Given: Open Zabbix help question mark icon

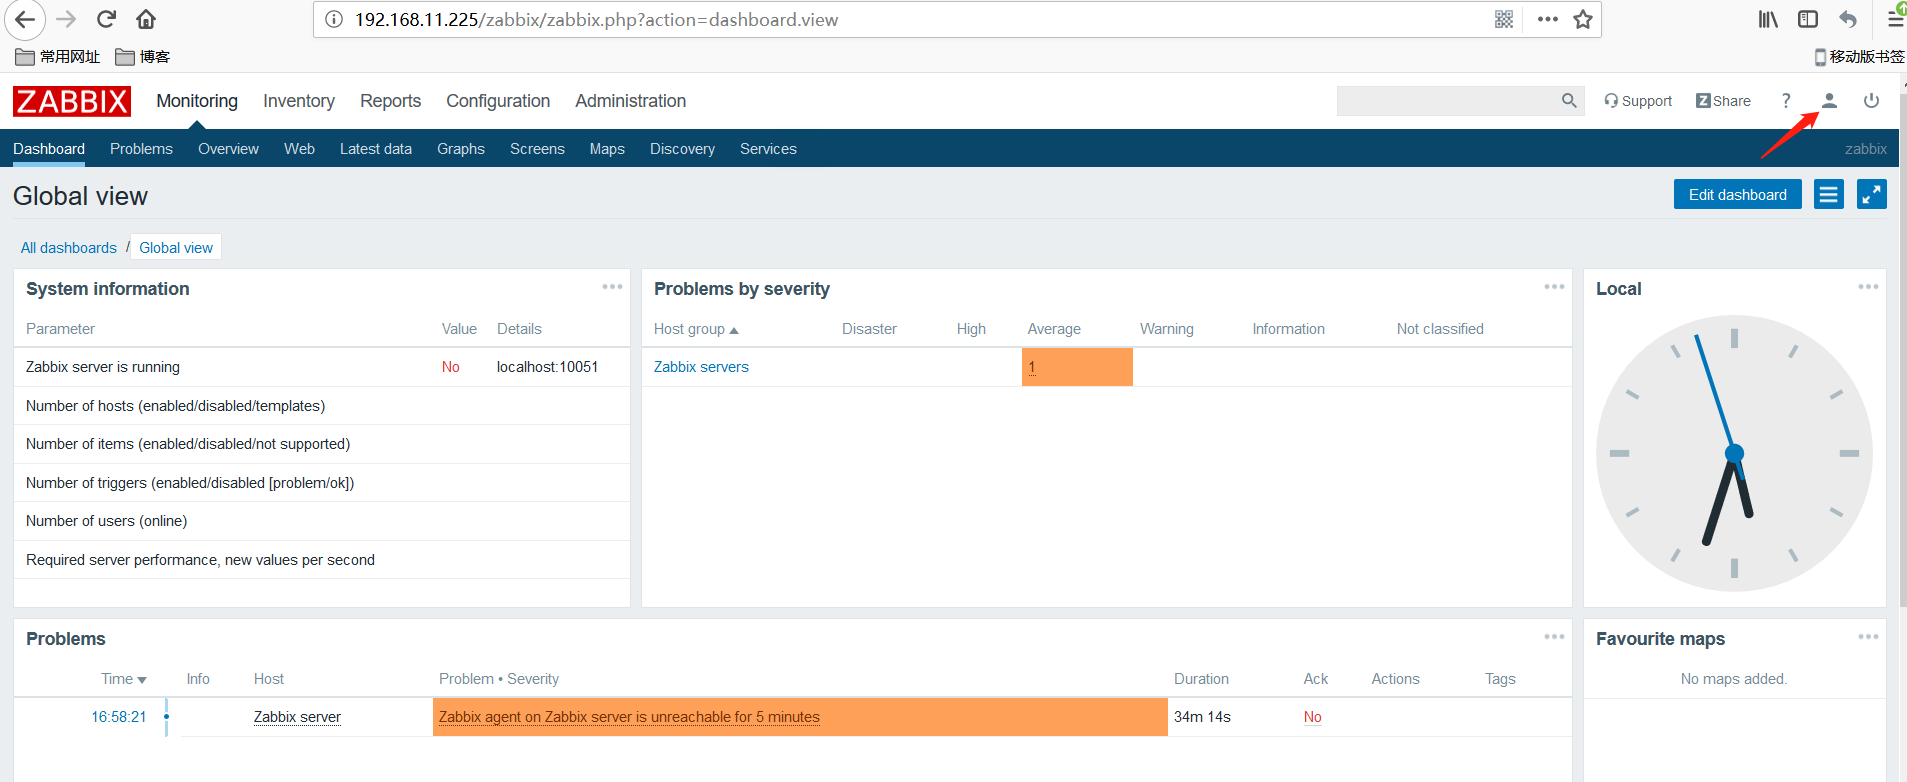Looking at the screenshot, I should (x=1786, y=101).
